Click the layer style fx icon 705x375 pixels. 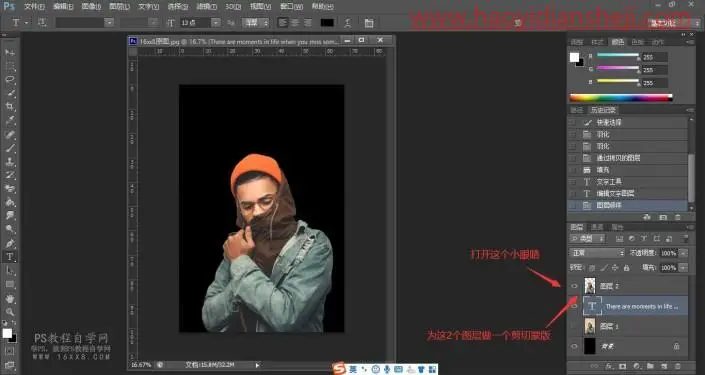coord(609,366)
